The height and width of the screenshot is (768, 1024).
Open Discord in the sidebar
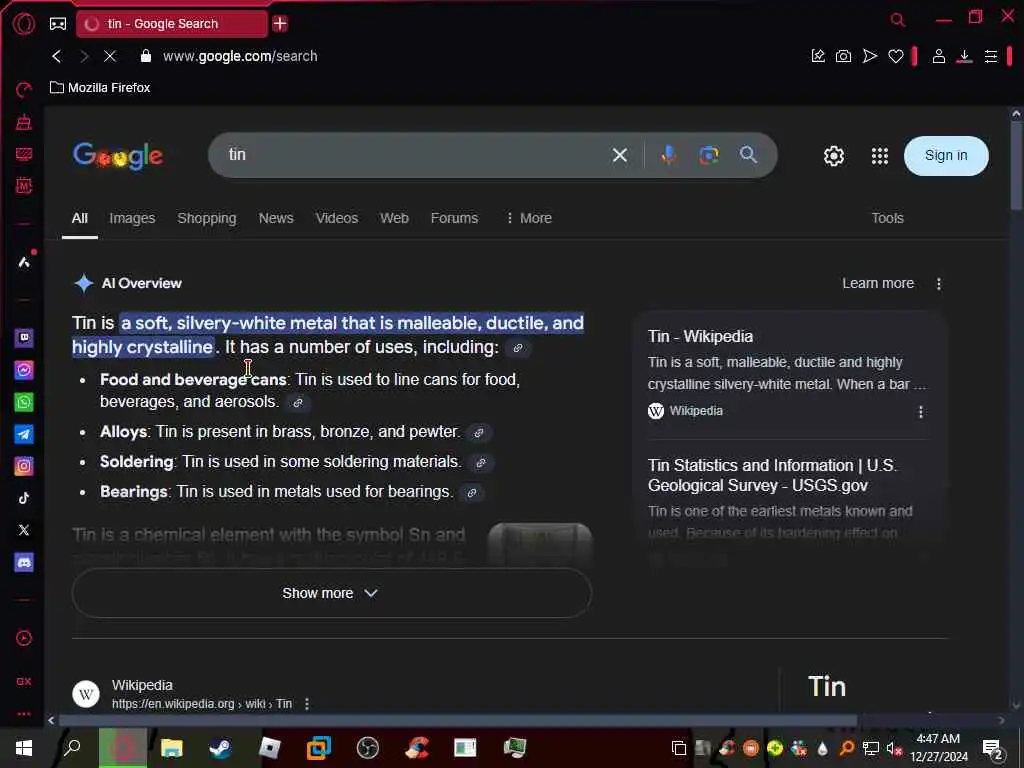[x=24, y=562]
